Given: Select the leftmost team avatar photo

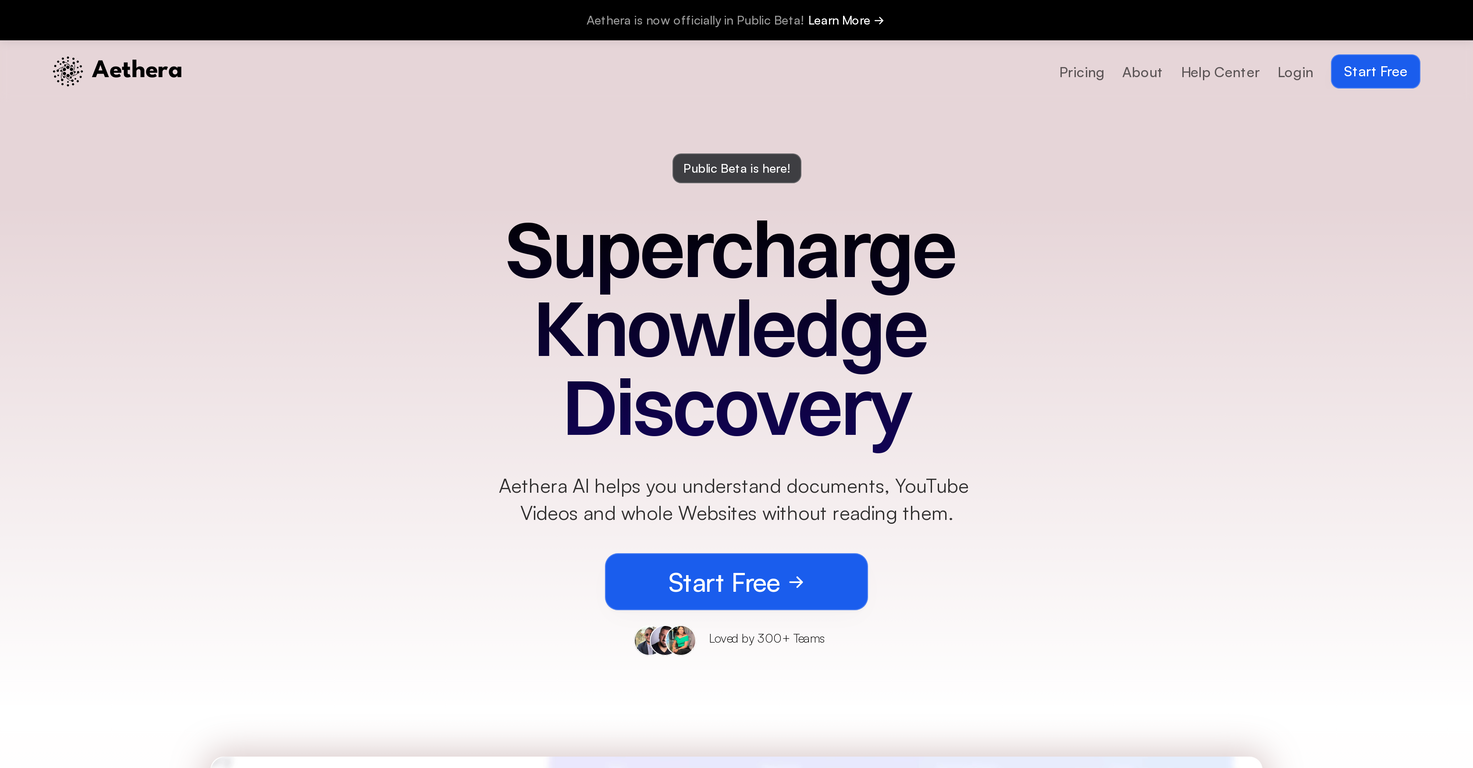Looking at the screenshot, I should coord(645,640).
